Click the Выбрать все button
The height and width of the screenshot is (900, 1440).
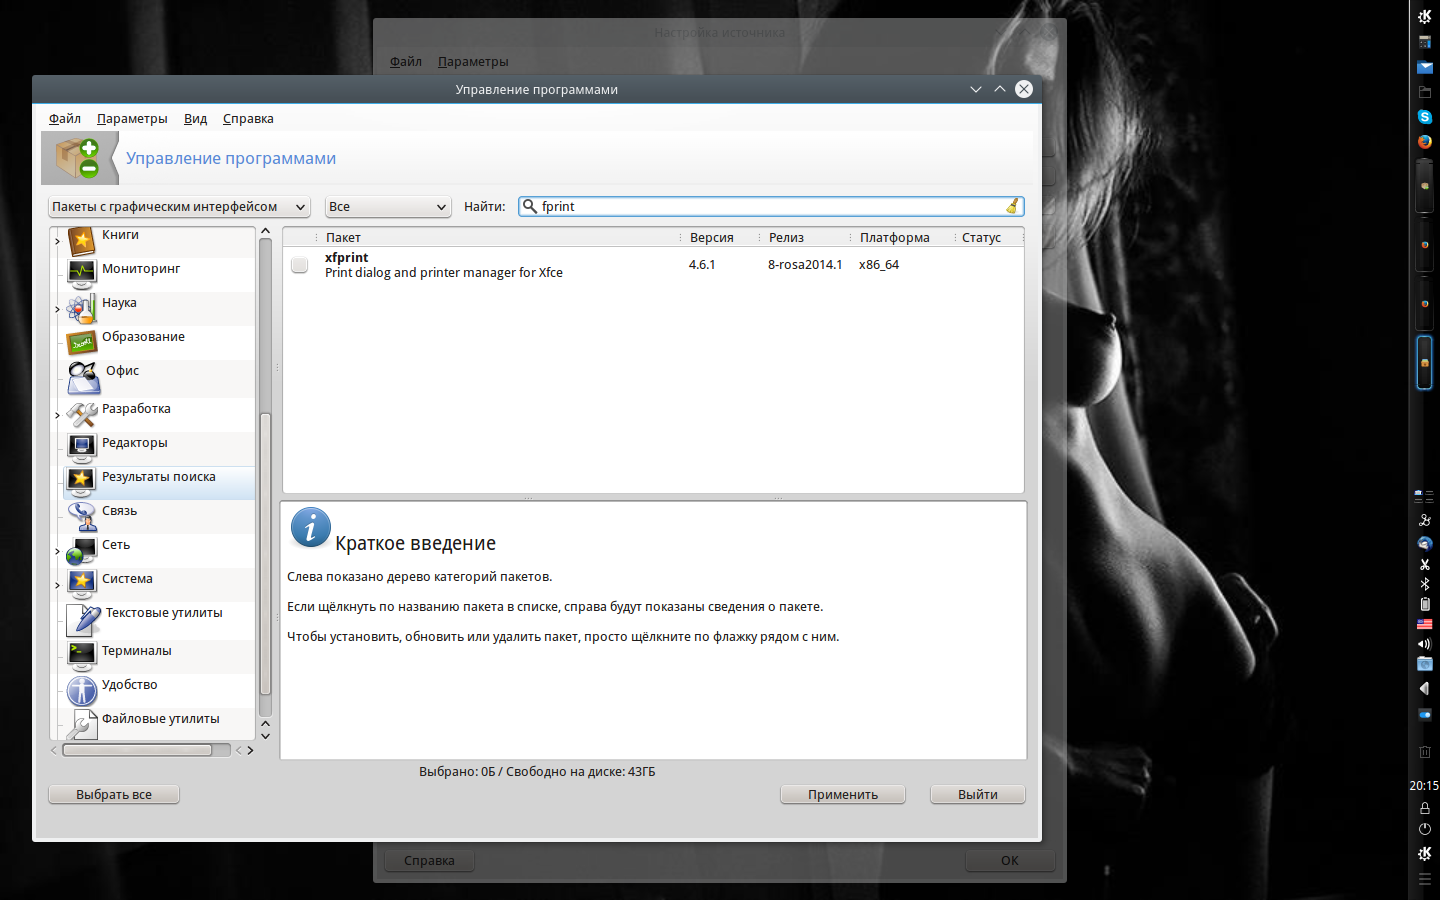(x=114, y=795)
